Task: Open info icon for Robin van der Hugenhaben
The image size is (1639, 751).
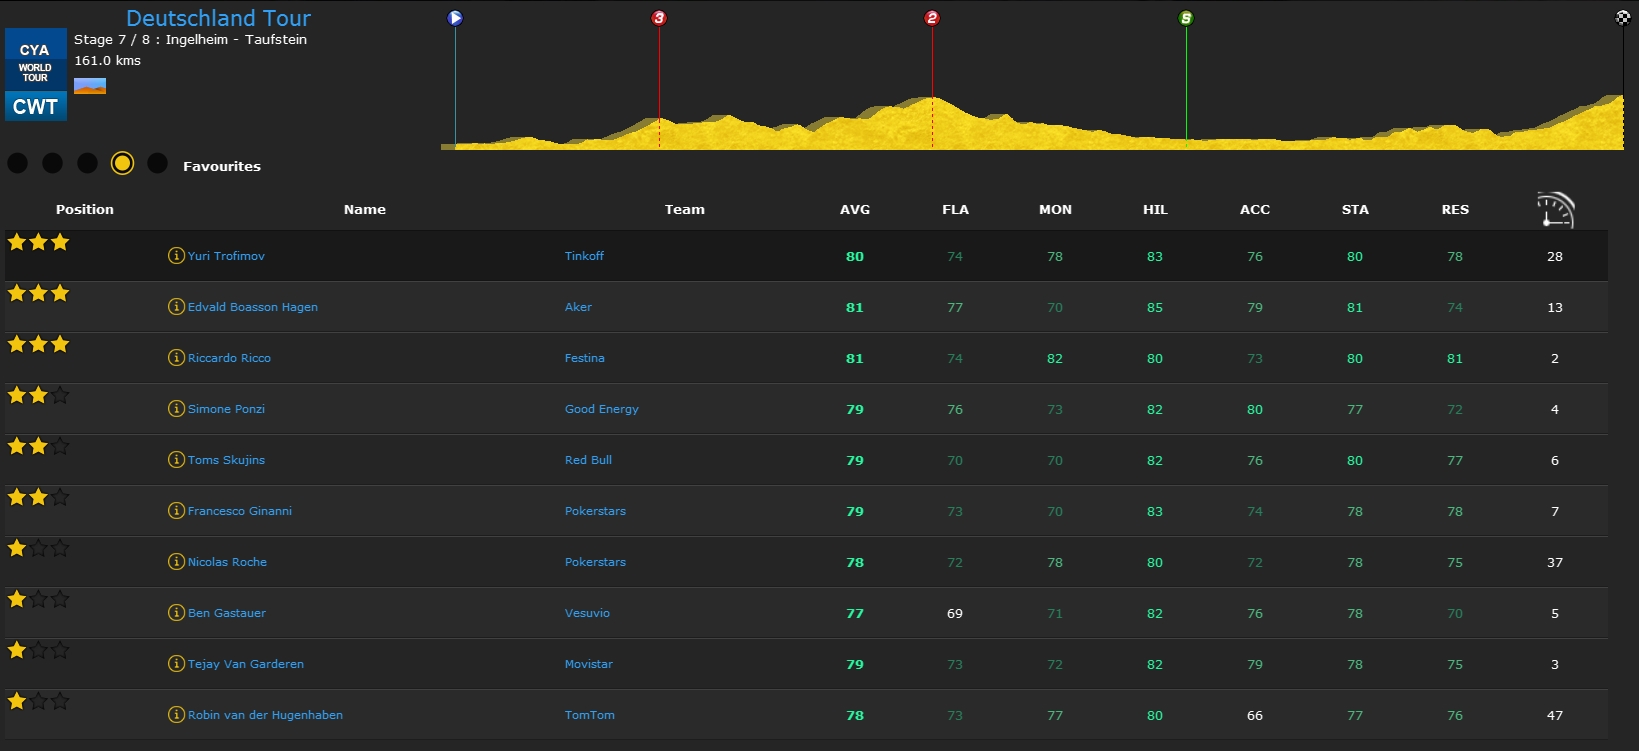Action: pos(176,715)
